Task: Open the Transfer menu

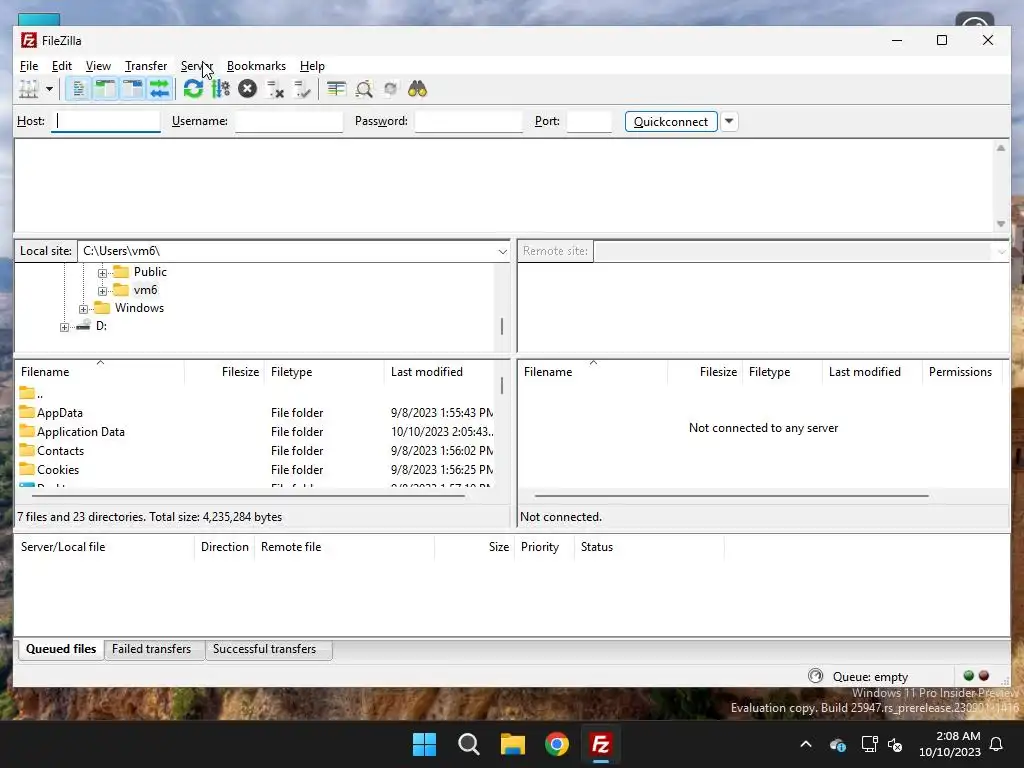Action: click(146, 66)
